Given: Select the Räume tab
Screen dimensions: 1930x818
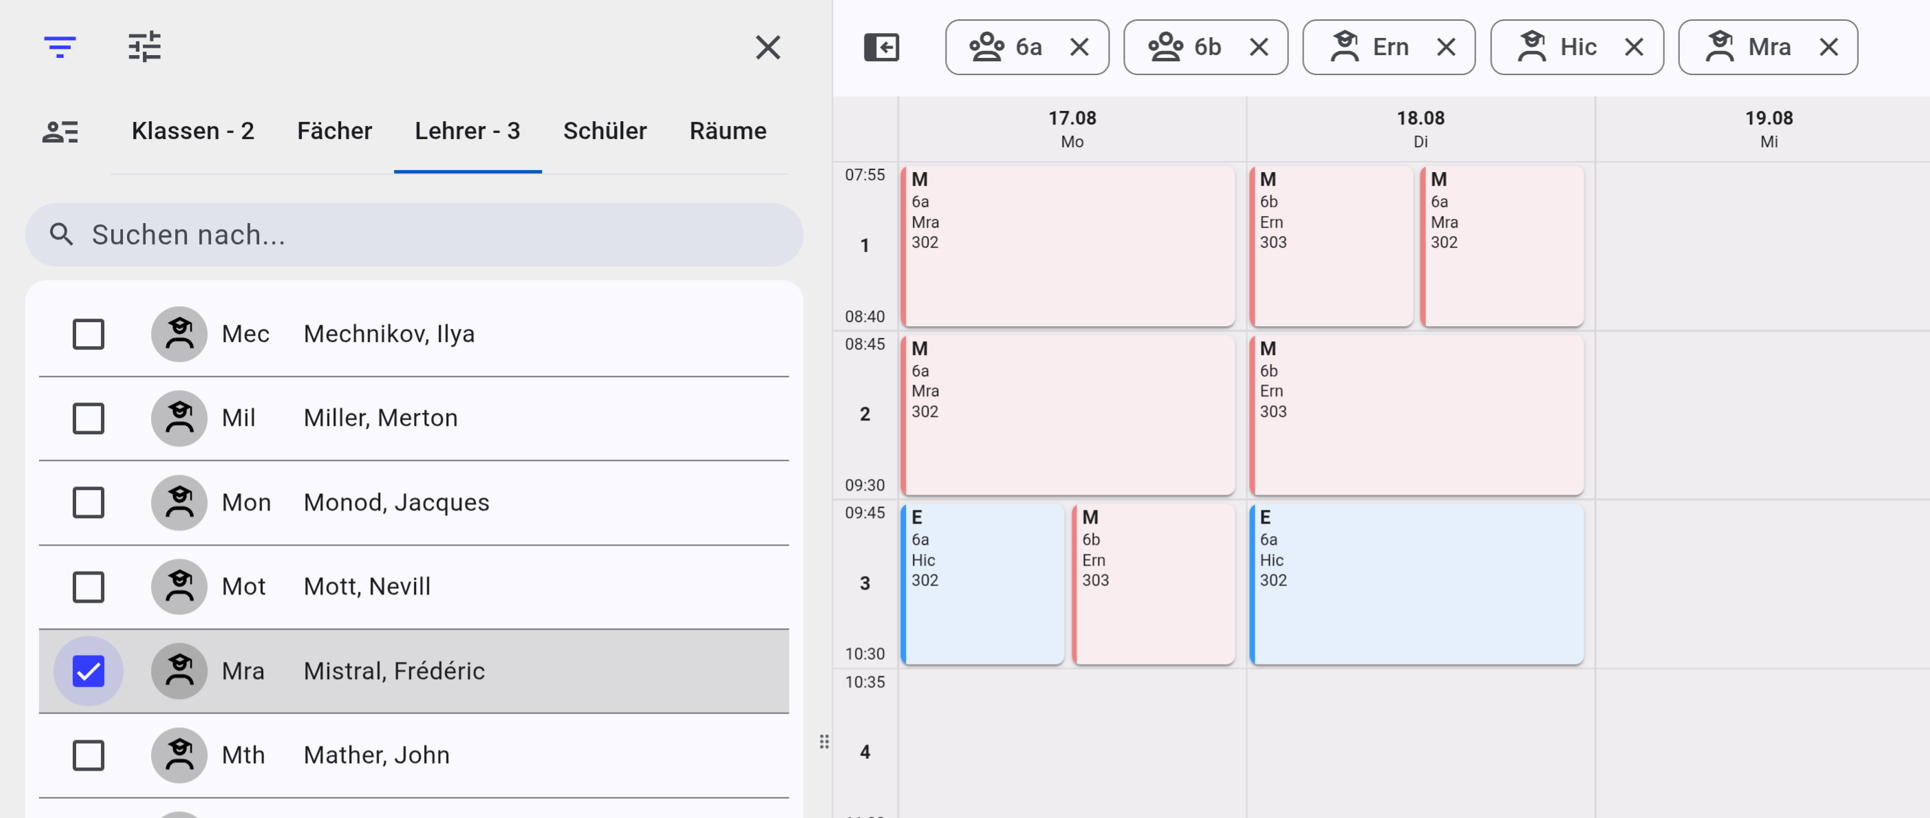Looking at the screenshot, I should [x=728, y=131].
